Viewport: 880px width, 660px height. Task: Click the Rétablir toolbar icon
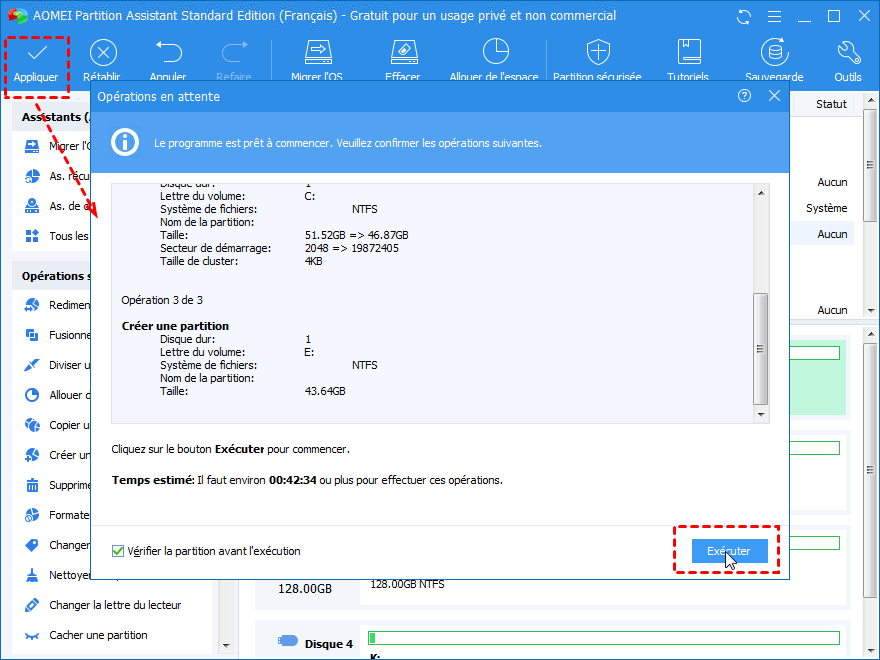coord(103,53)
